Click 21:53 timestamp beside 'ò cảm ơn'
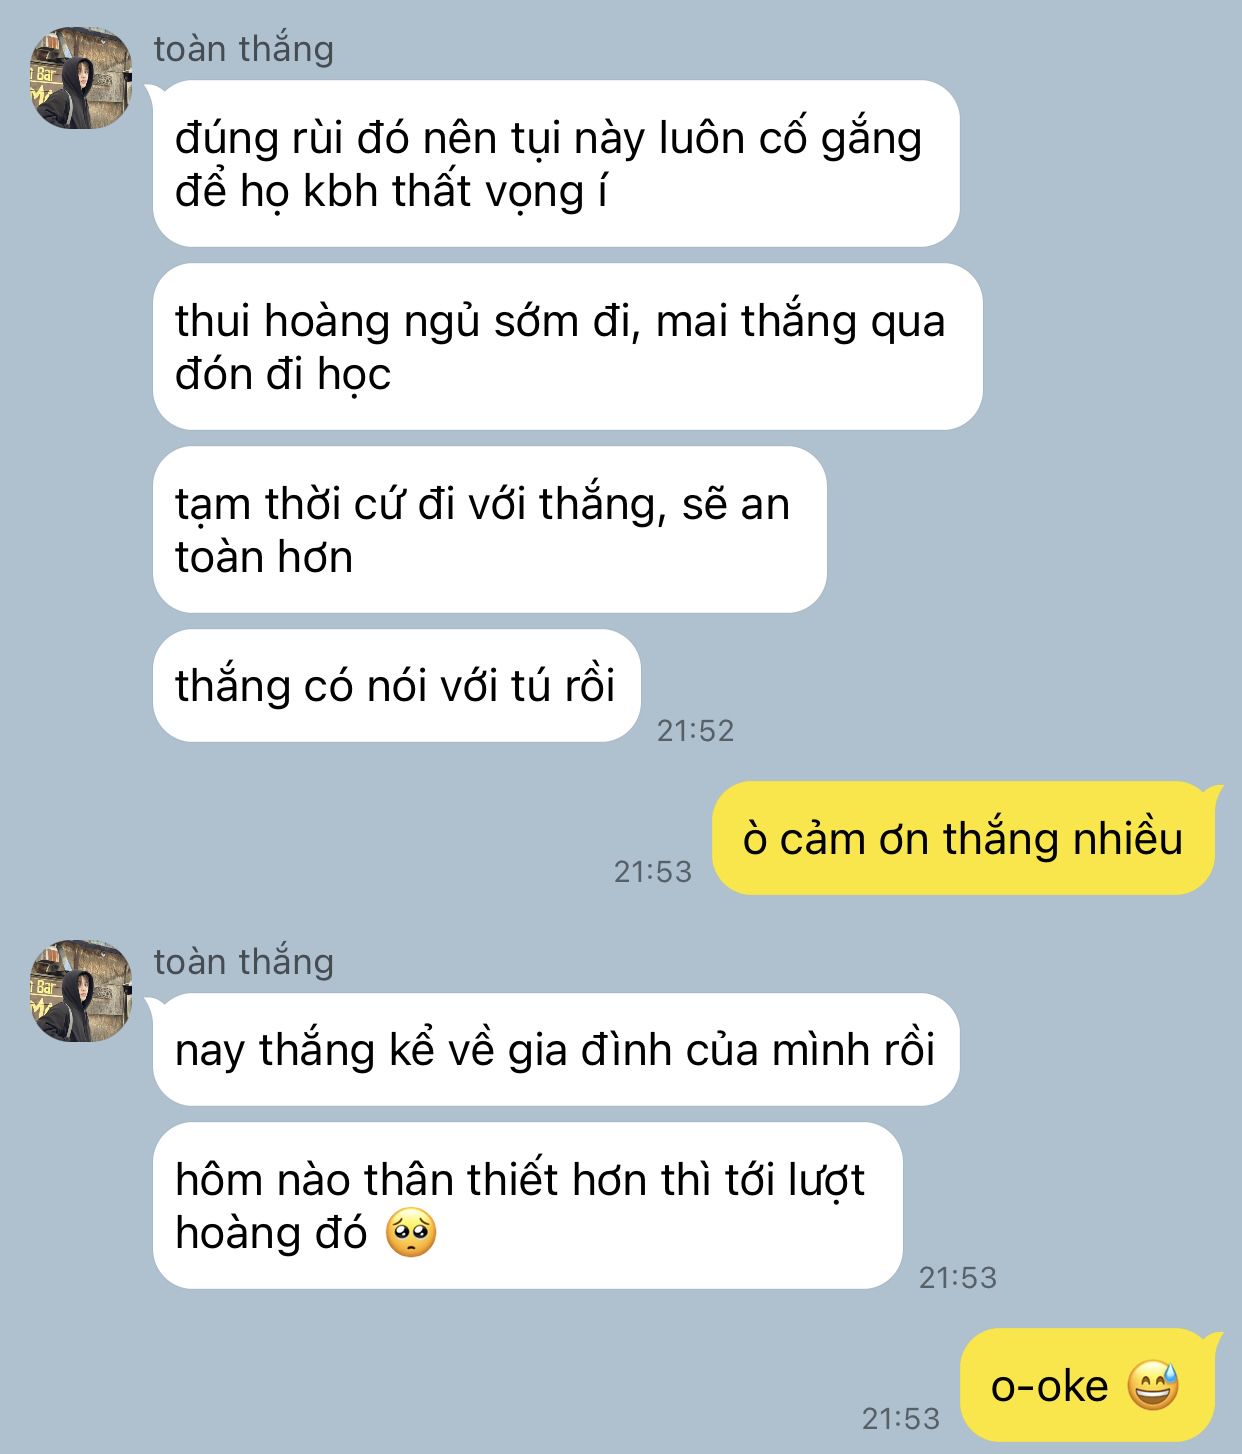Image resolution: width=1242 pixels, height=1454 pixels. [x=653, y=871]
